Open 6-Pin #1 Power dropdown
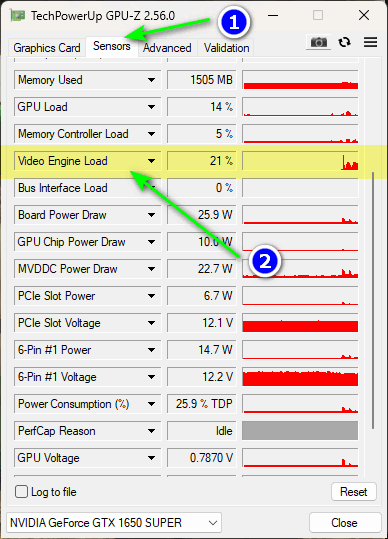 click(x=151, y=350)
